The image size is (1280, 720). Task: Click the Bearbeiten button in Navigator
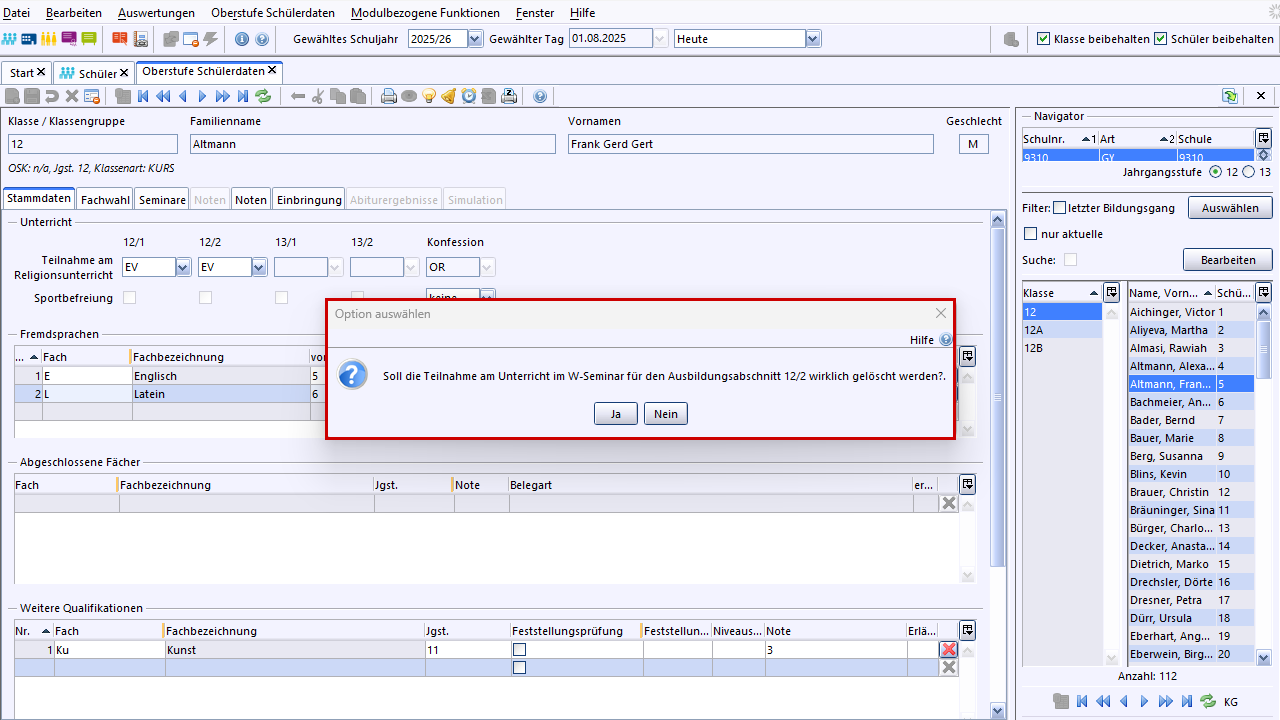pyautogui.click(x=1228, y=260)
